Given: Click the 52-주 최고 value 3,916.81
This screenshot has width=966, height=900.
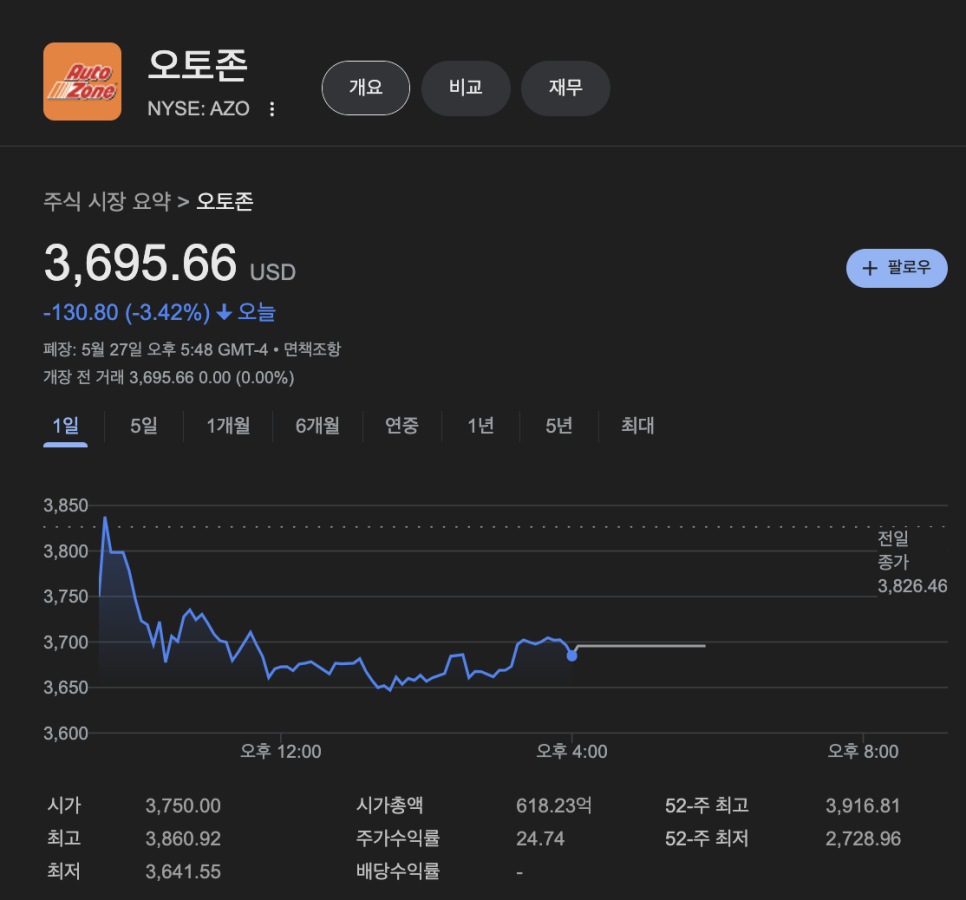Looking at the screenshot, I should (862, 806).
